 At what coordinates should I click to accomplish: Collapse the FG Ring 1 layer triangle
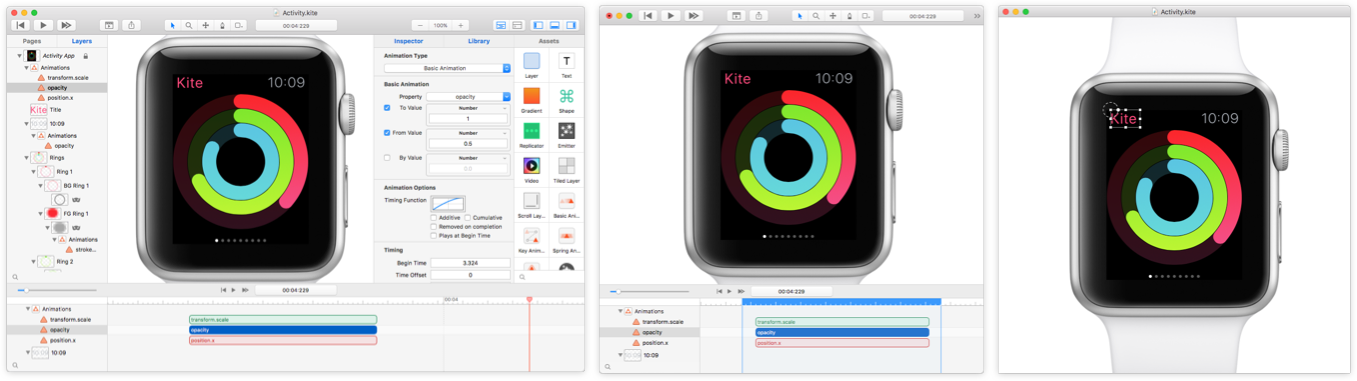coord(41,213)
